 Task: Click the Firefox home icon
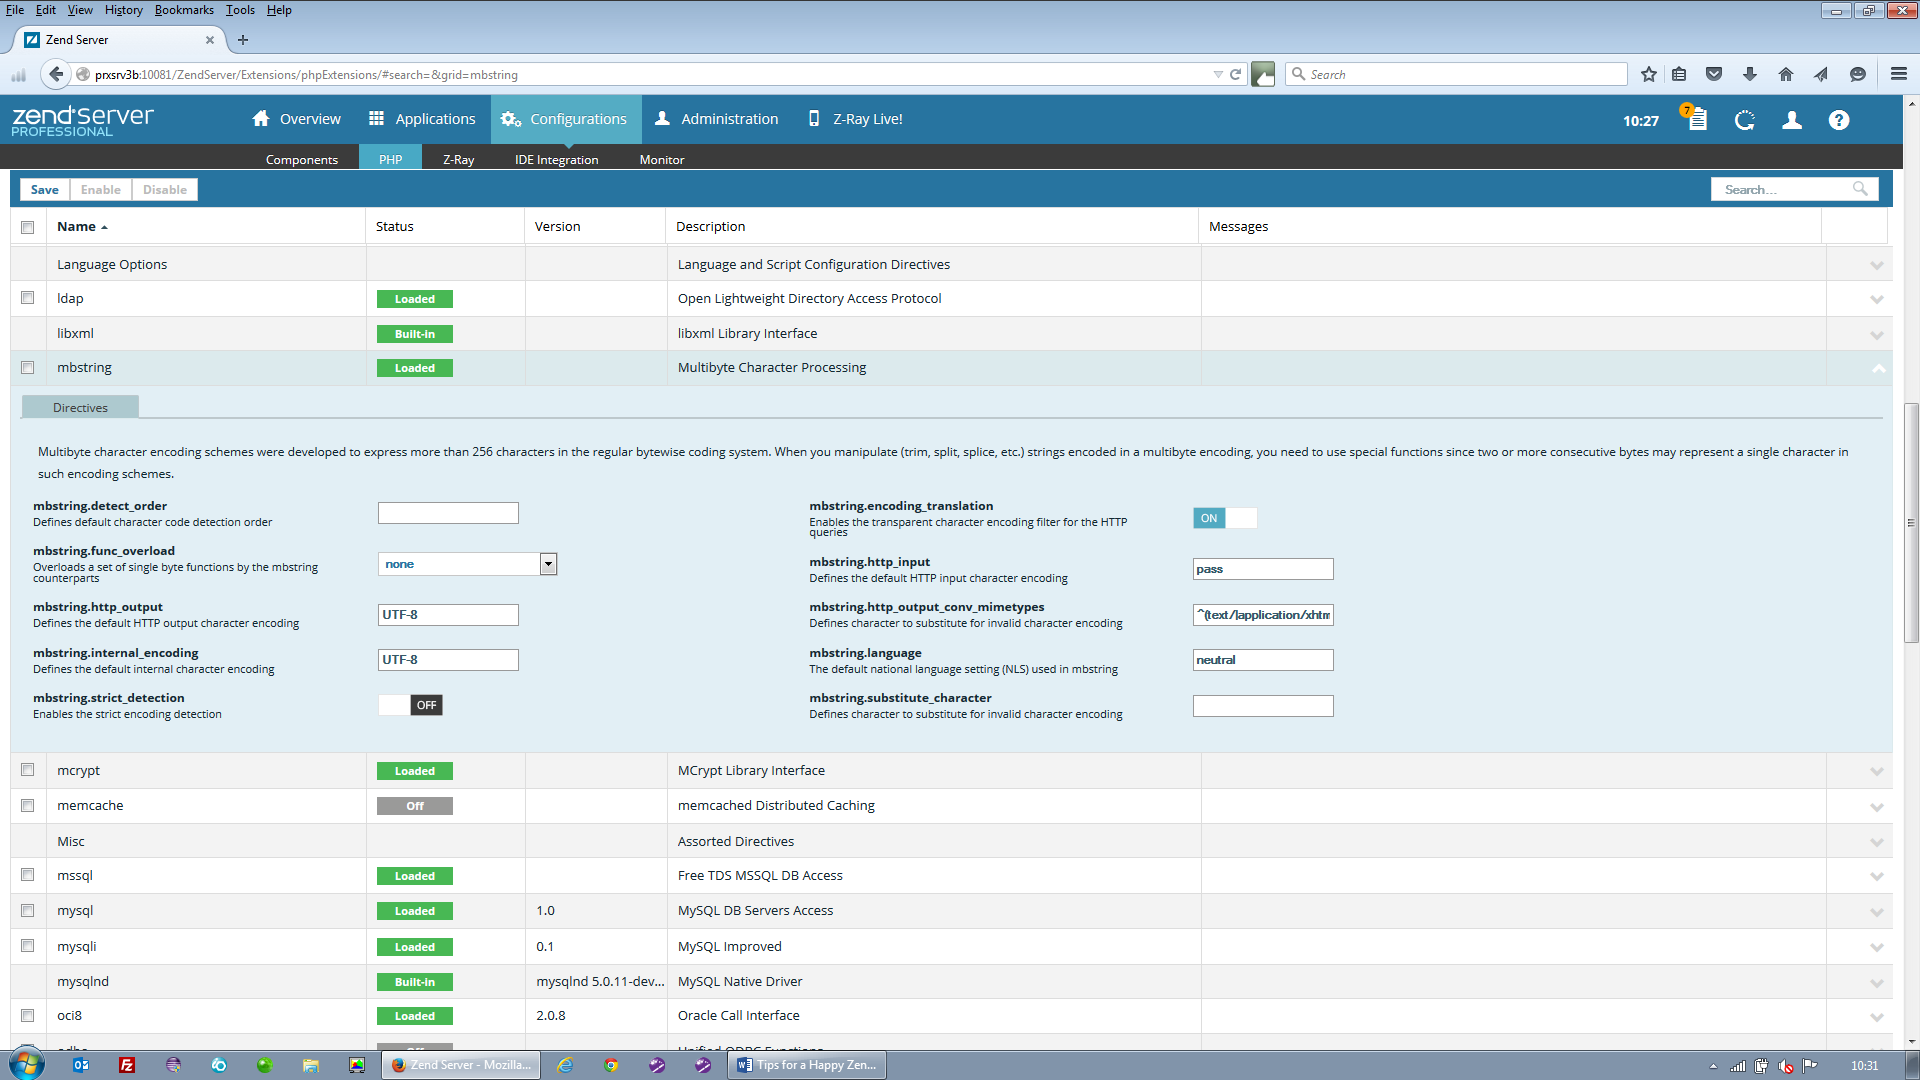(x=1786, y=74)
